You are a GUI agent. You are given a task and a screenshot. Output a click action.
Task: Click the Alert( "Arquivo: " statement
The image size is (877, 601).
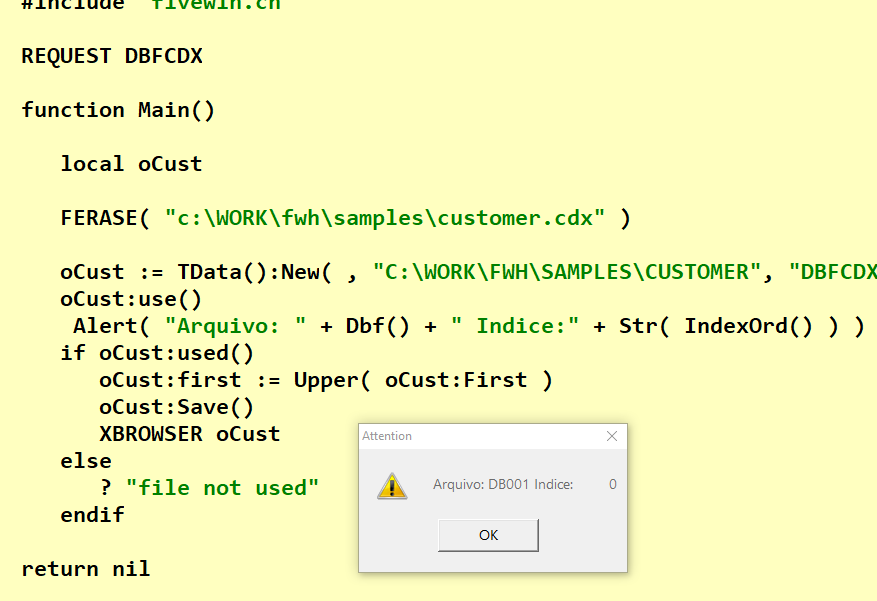click(x=469, y=326)
